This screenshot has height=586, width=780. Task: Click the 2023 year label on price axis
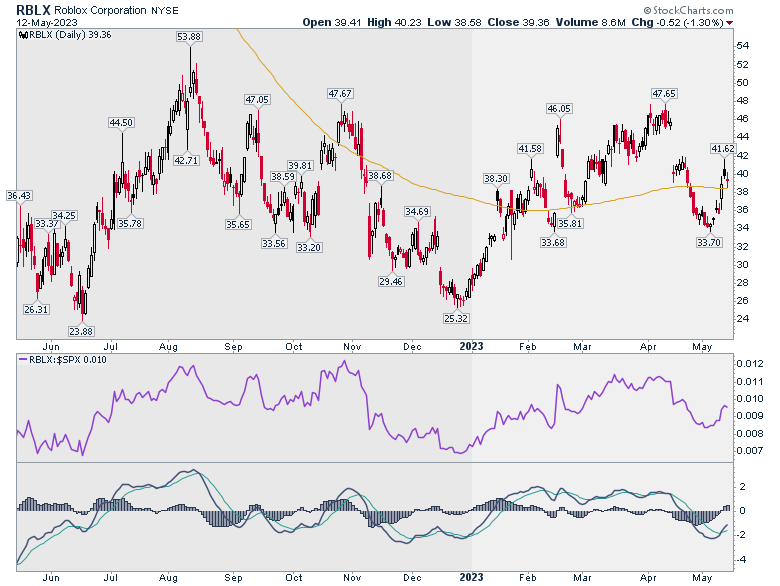point(471,346)
